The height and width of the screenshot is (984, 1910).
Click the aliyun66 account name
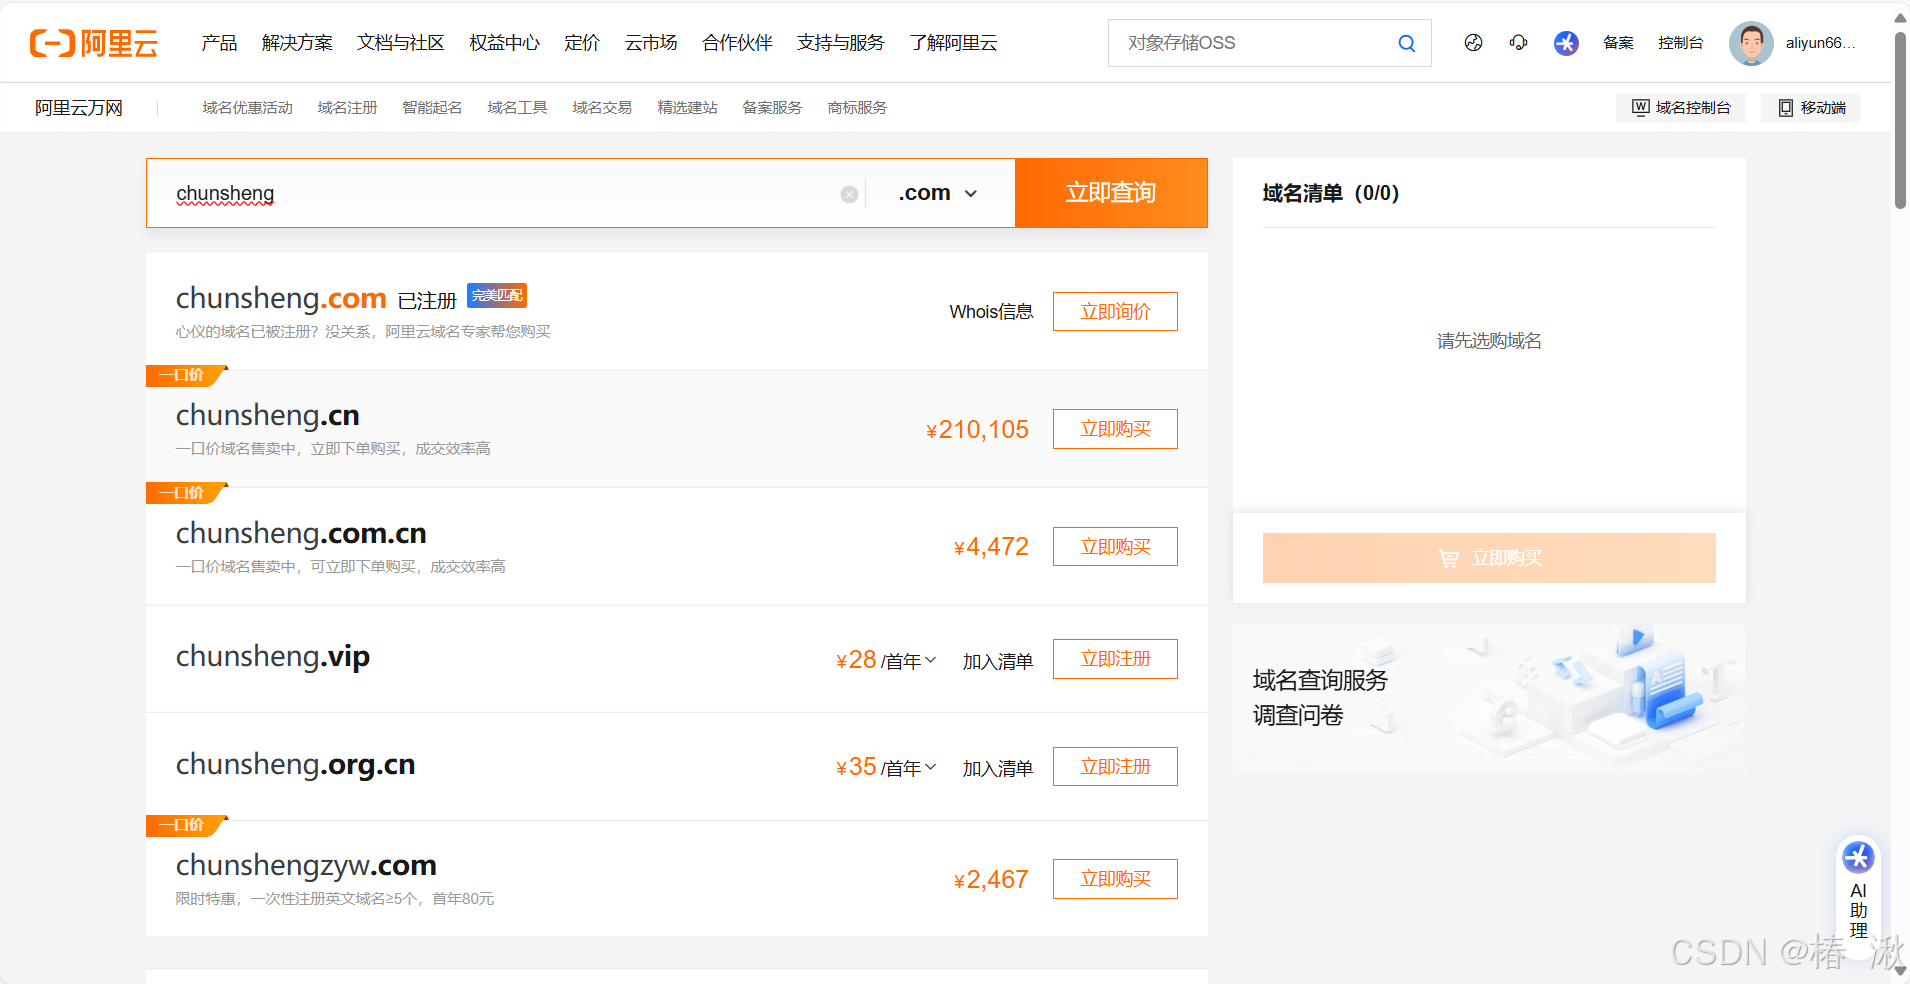[x=1820, y=43]
